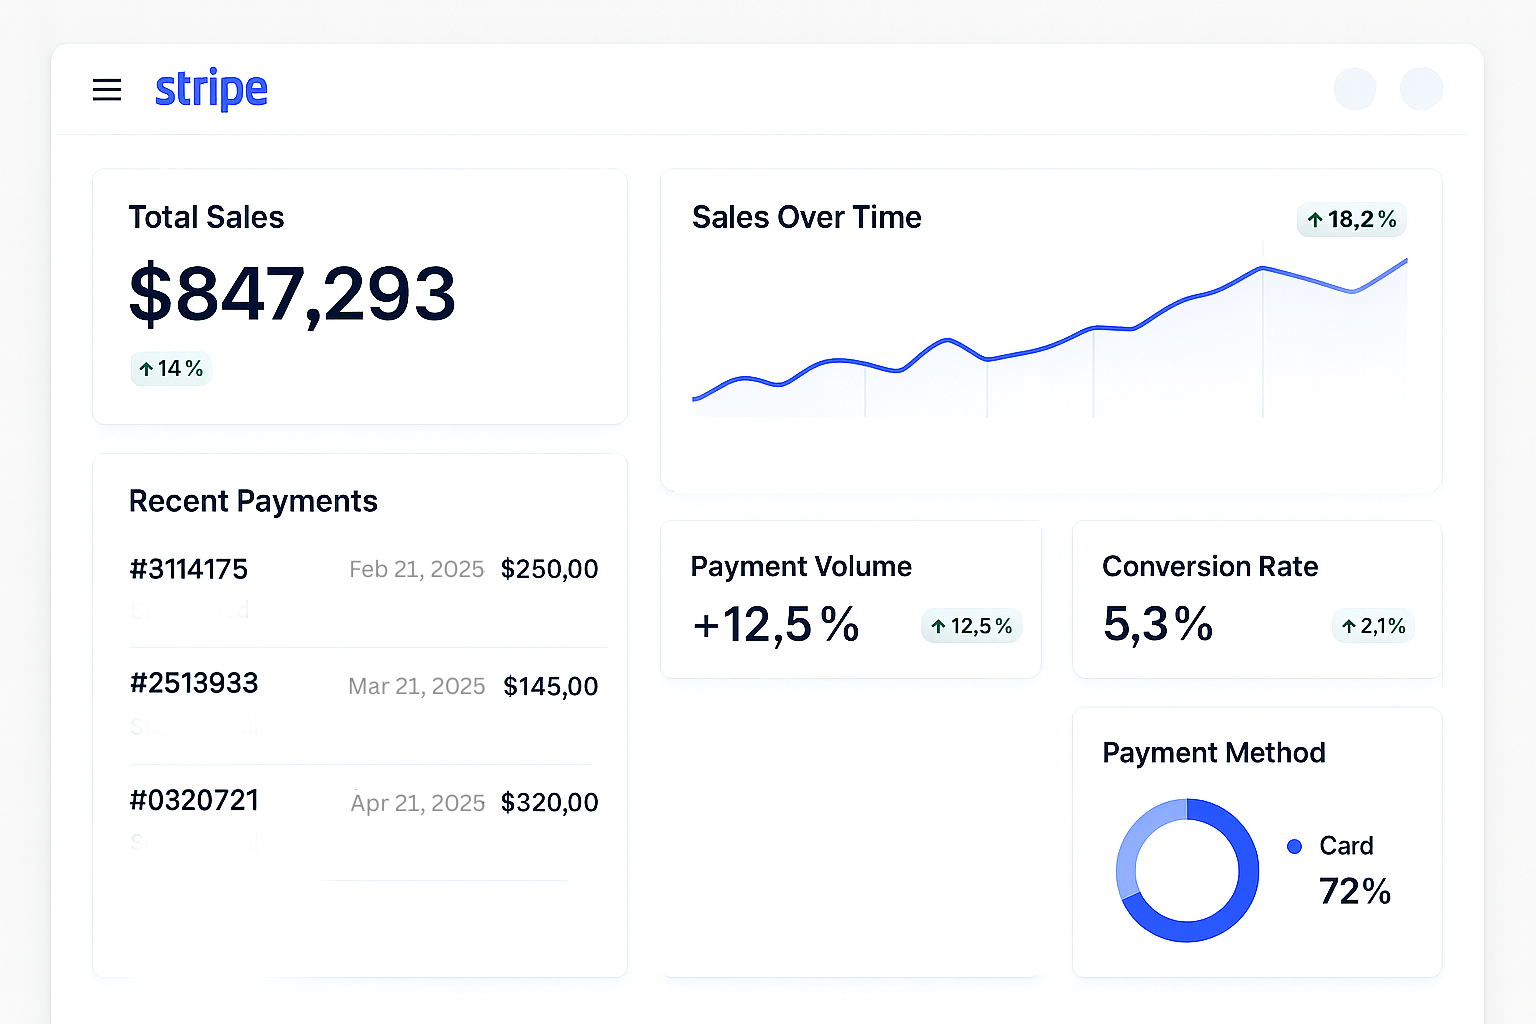The width and height of the screenshot is (1536, 1024).
Task: Click the Conversion Rate 5,3% value
Action: (x=1158, y=625)
